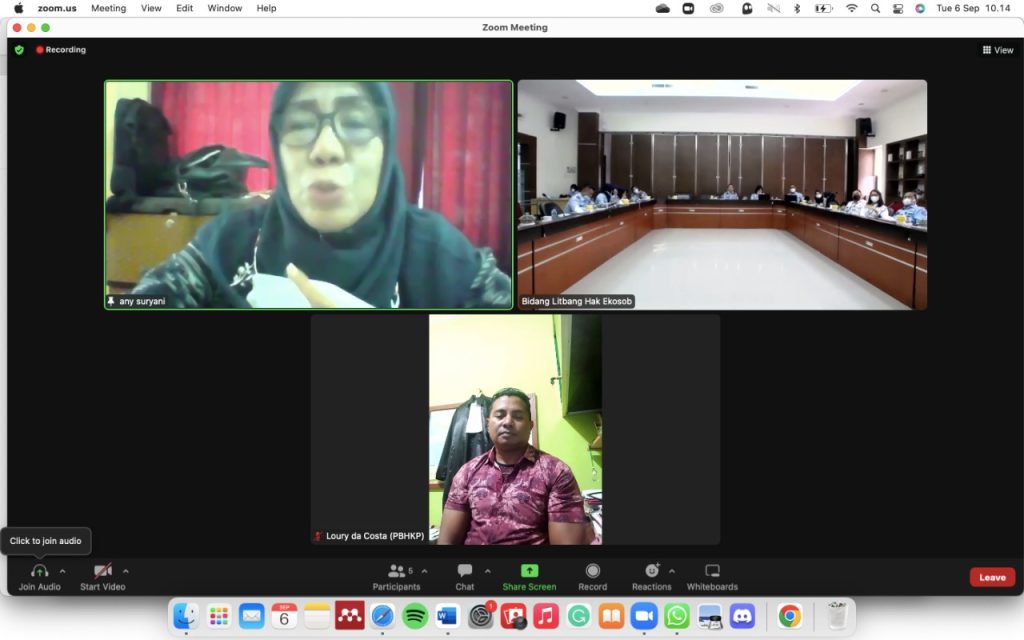Viewport: 1024px width, 640px height.
Task: Open the View menu in menu bar
Action: (151, 8)
